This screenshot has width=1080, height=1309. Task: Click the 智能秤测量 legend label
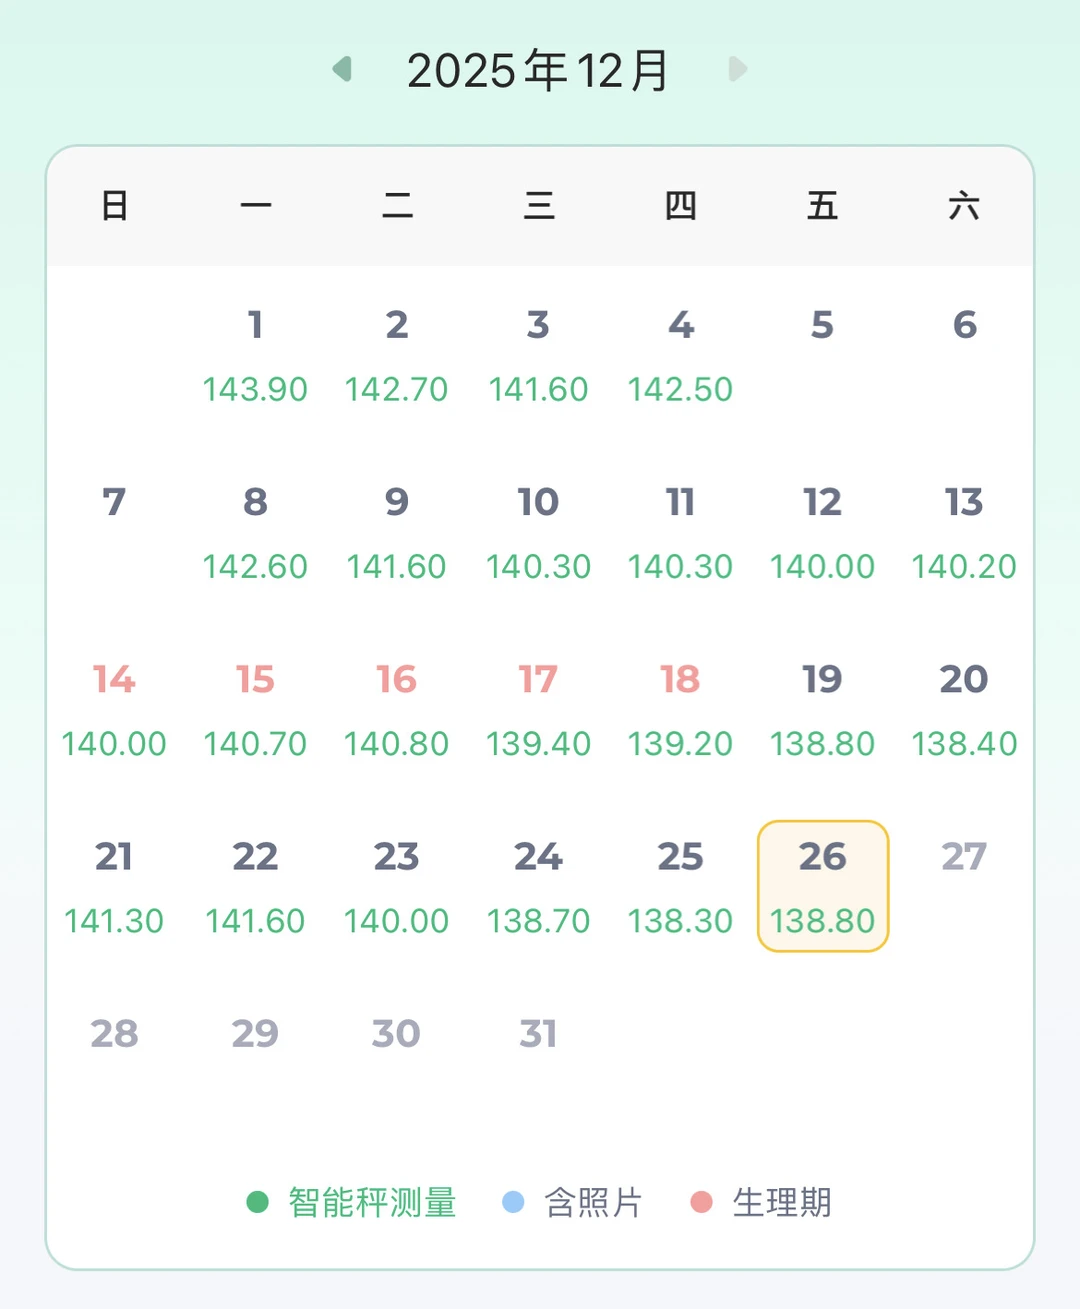click(x=372, y=1202)
